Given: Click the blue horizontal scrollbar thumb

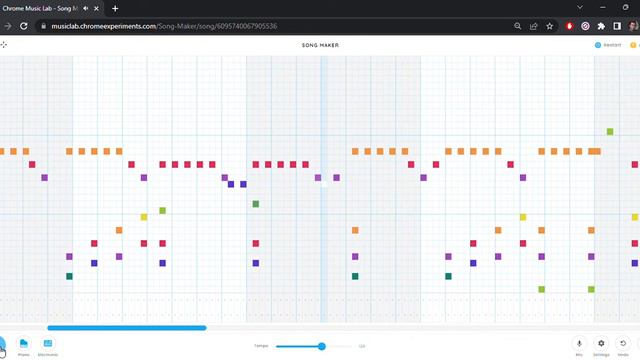Looking at the screenshot, I should pyautogui.click(x=127, y=328).
